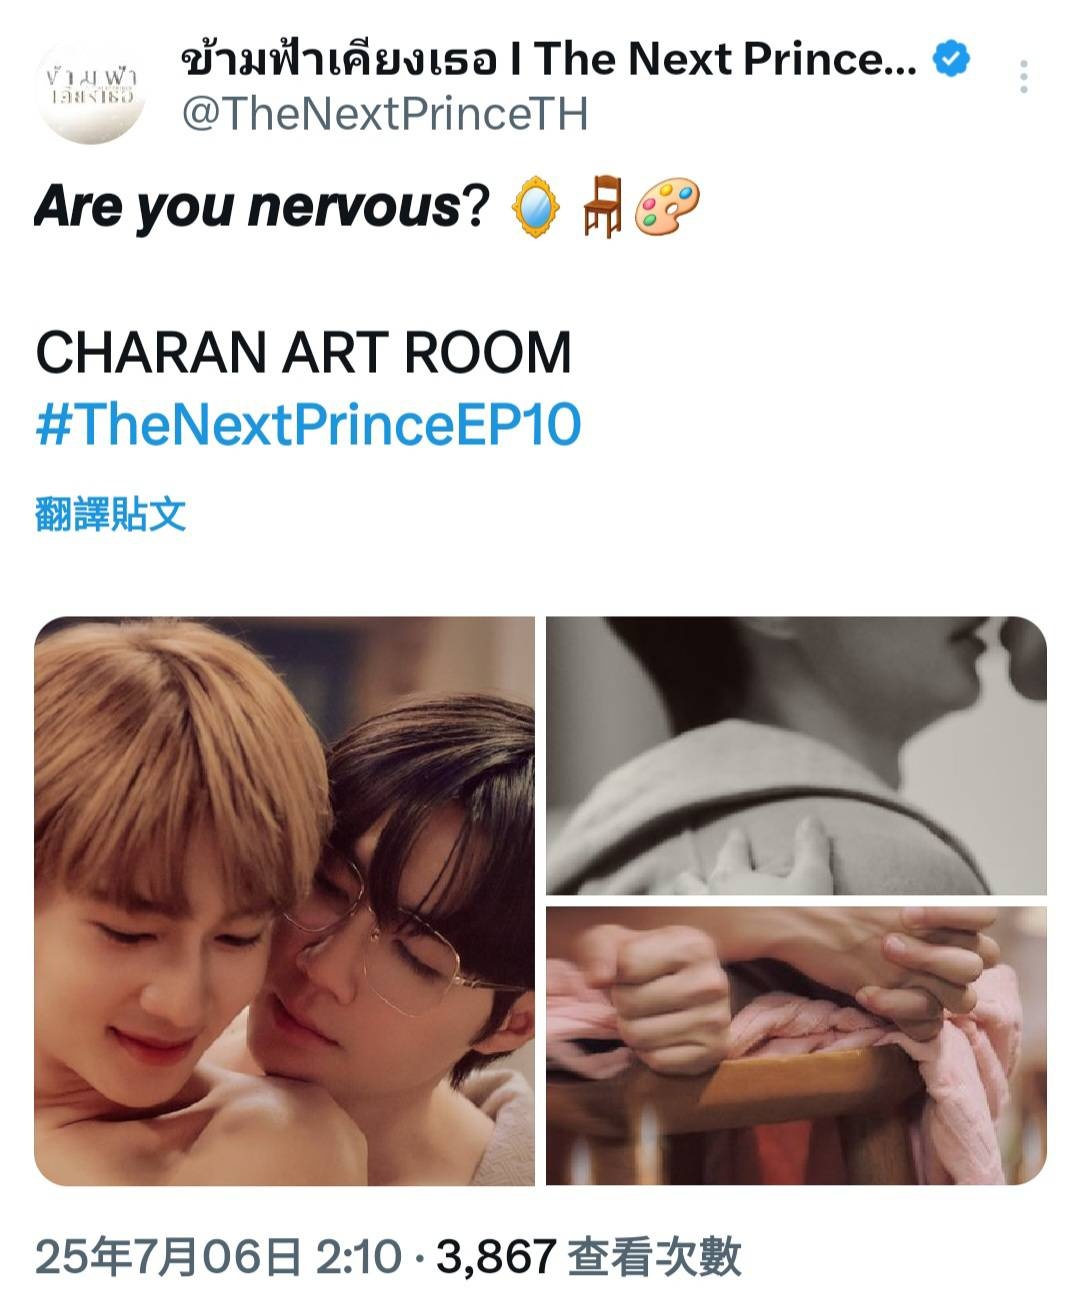Open the grayscale top-right photo

pyautogui.click(x=796, y=755)
